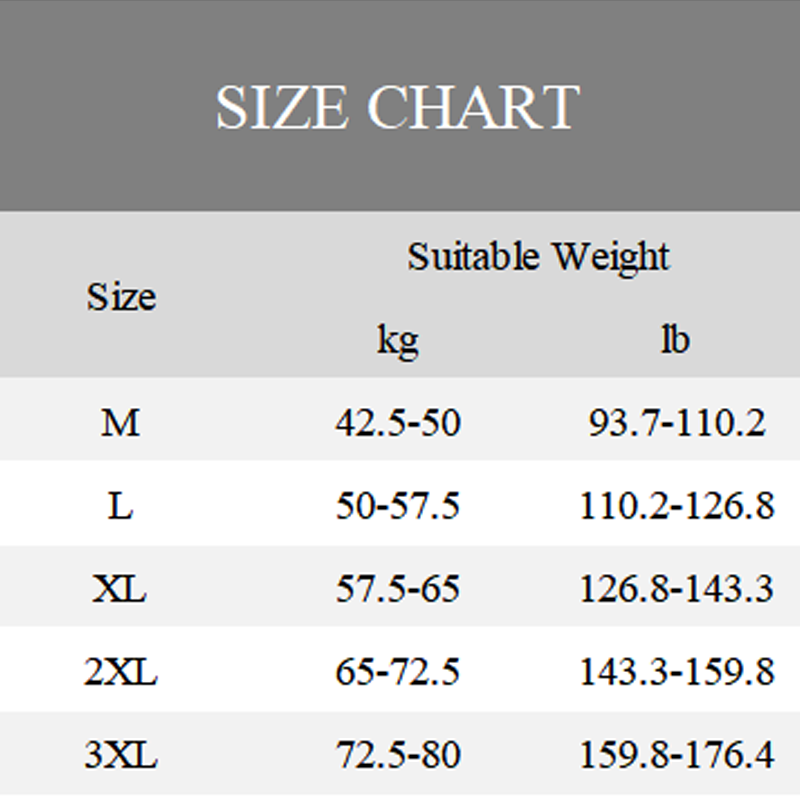The height and width of the screenshot is (800, 800).
Task: Select the XL size label
Action: pos(120,589)
